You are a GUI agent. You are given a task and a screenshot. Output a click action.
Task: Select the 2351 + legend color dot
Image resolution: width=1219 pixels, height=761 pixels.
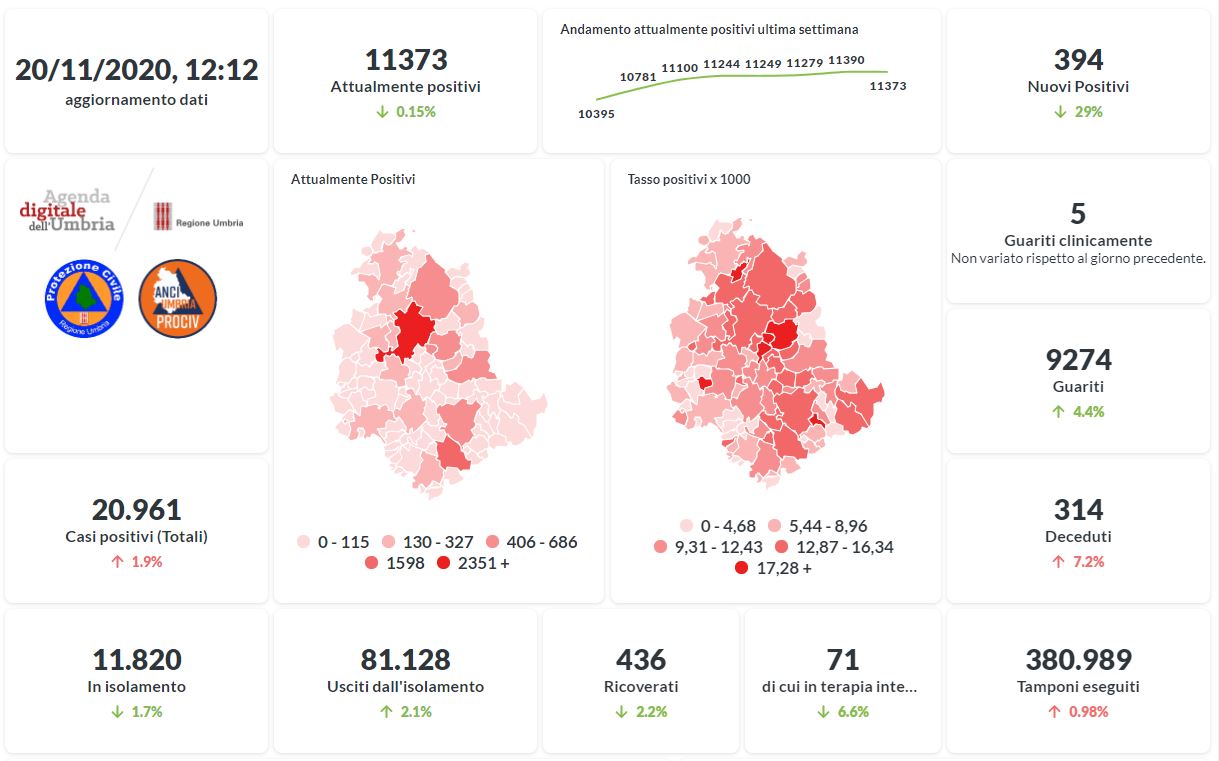[443, 563]
